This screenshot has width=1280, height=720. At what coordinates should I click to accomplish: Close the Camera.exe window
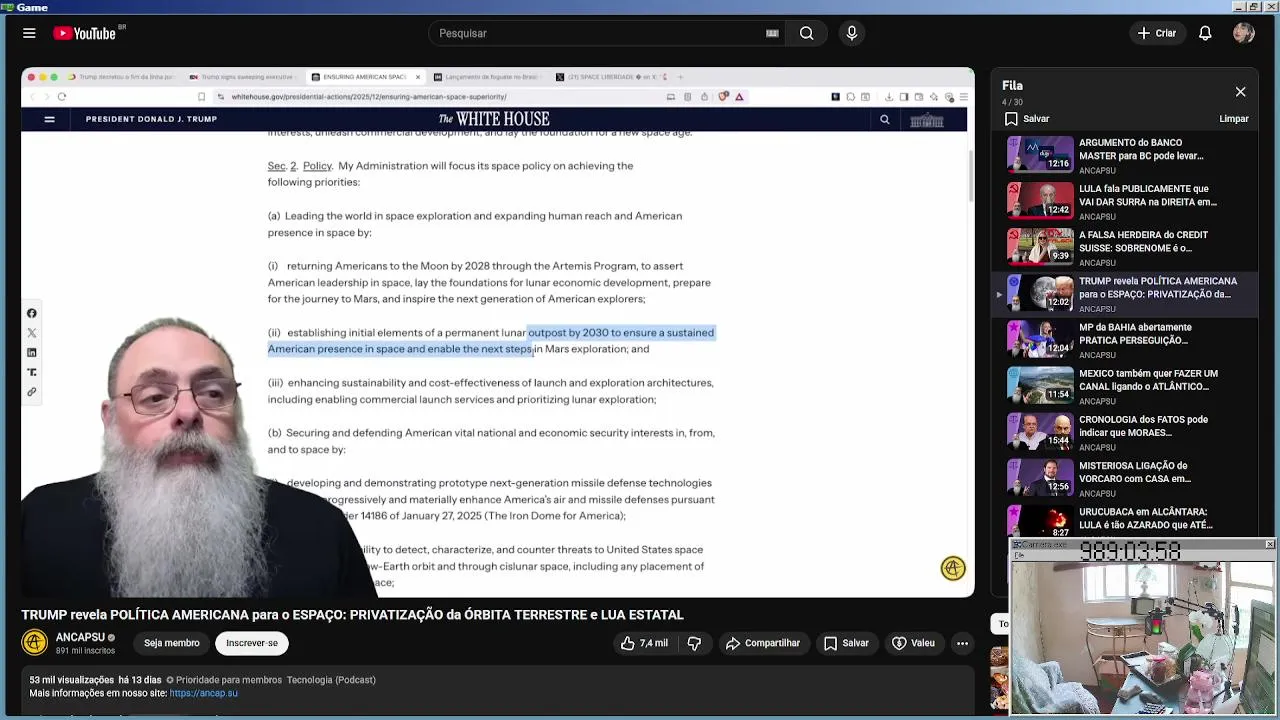point(1270,544)
